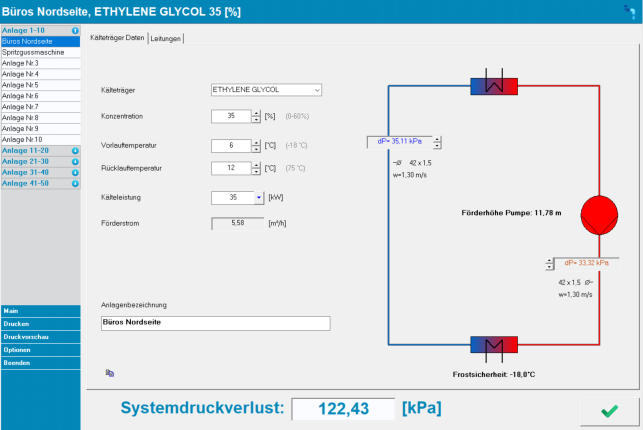Click the bottom heat exchanger symbol
Image resolution: width=643 pixels, height=430 pixels.
(493, 346)
